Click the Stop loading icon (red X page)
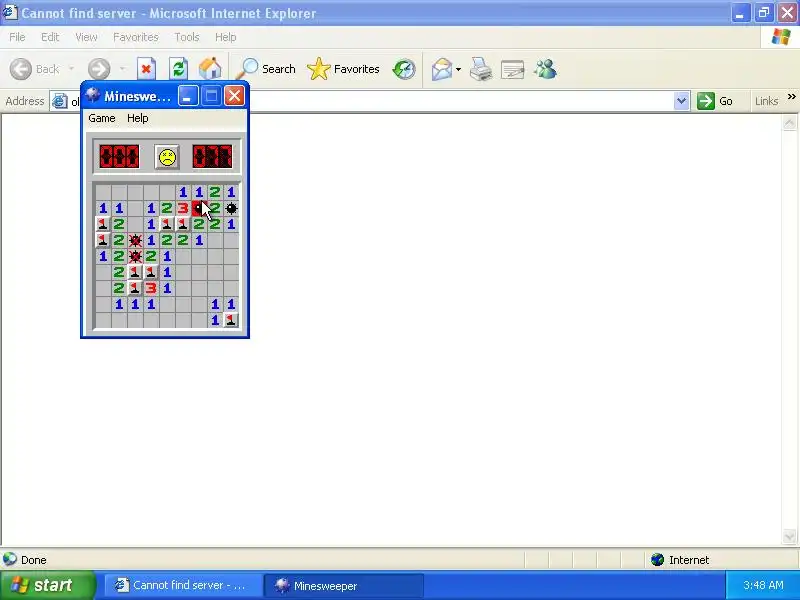Viewport: 800px width, 600px height. tap(146, 69)
